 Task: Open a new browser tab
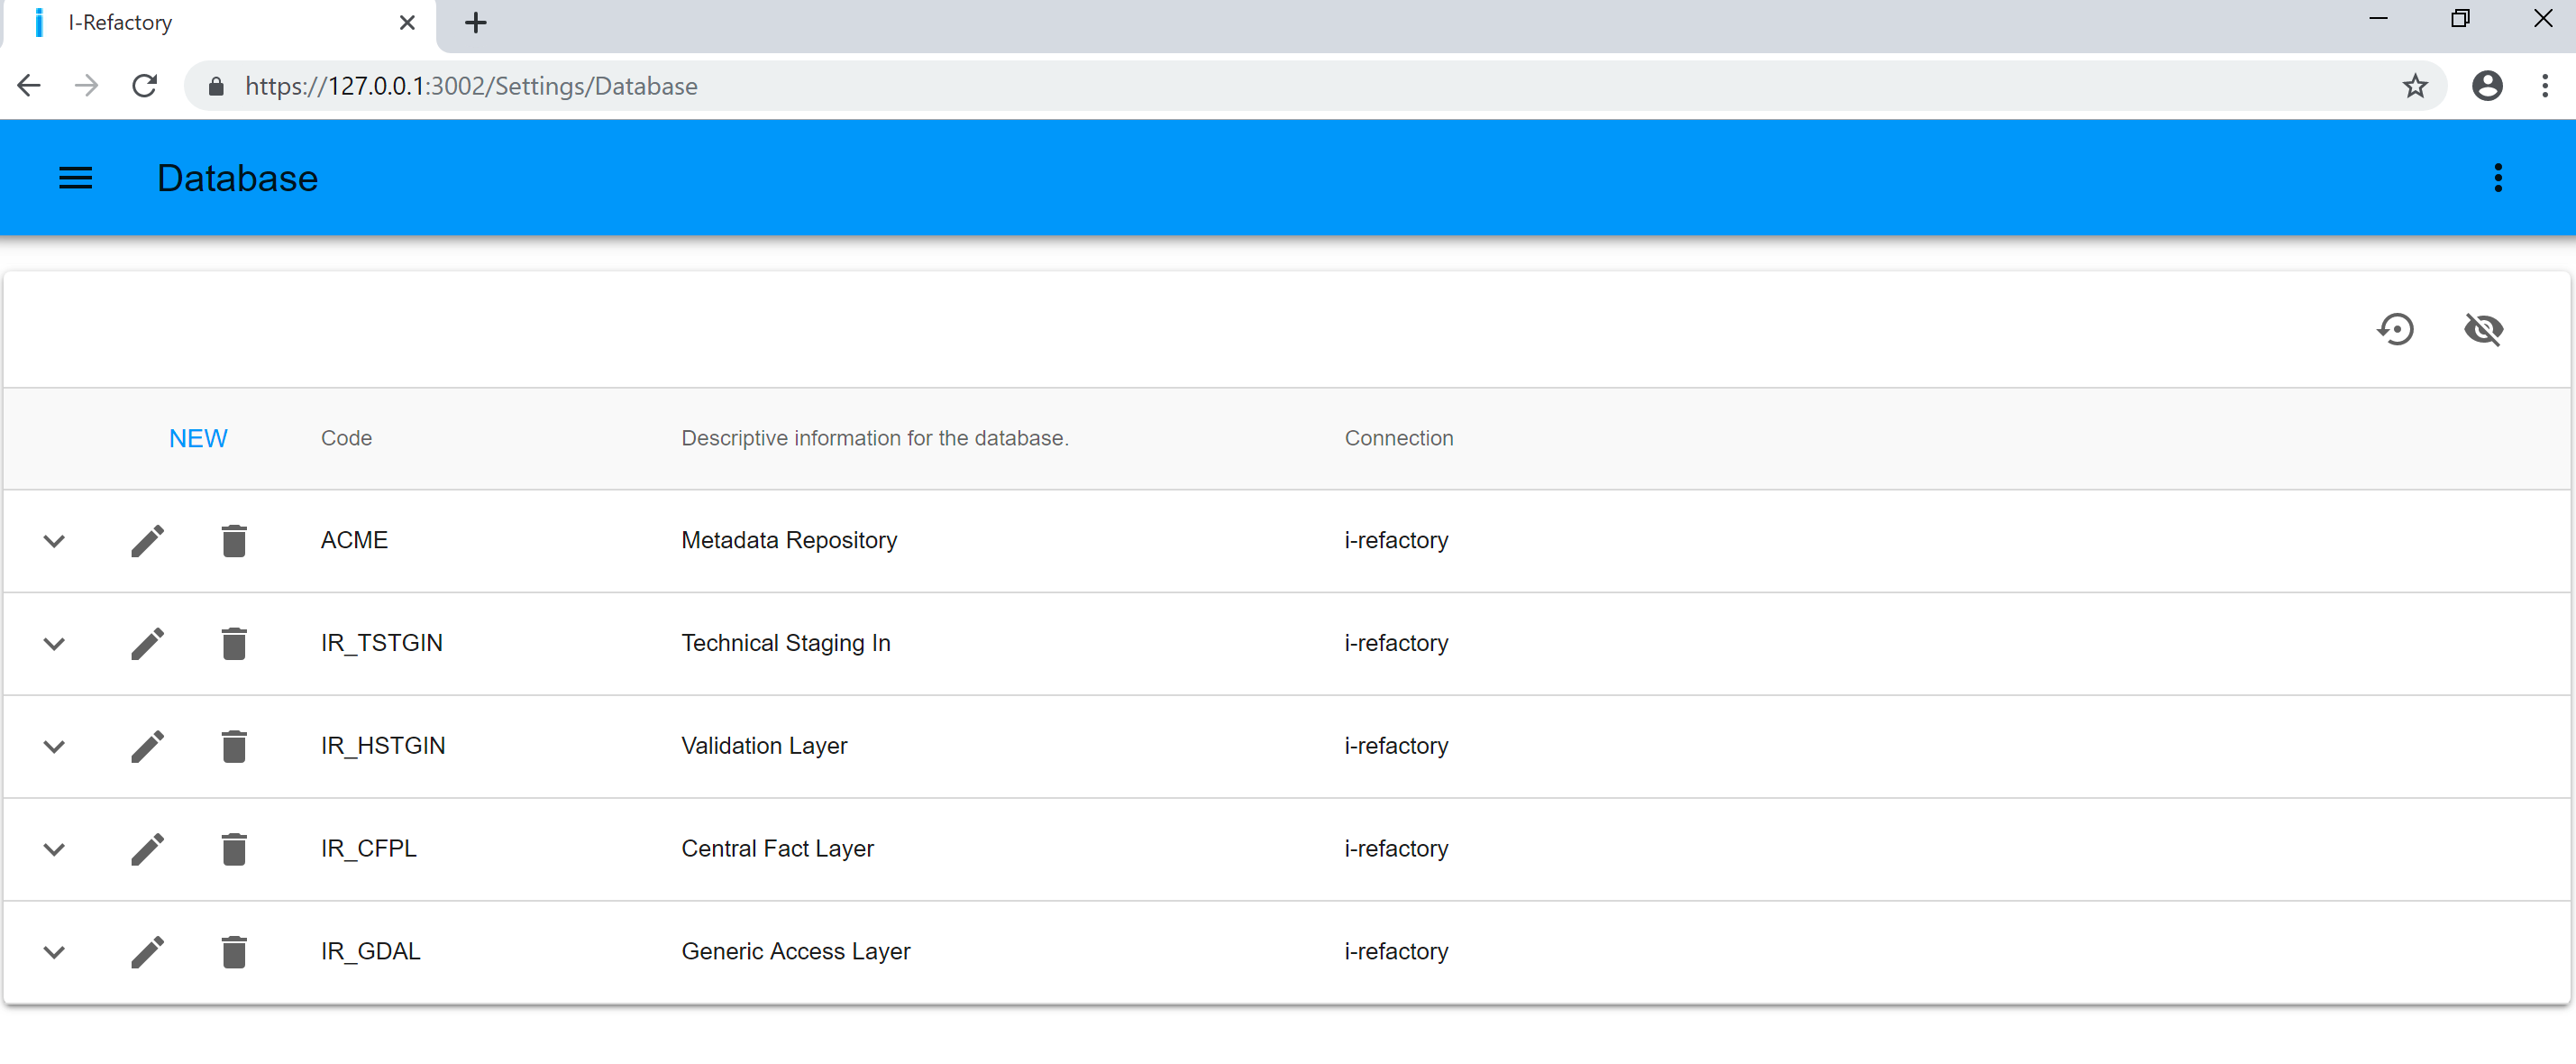point(476,23)
